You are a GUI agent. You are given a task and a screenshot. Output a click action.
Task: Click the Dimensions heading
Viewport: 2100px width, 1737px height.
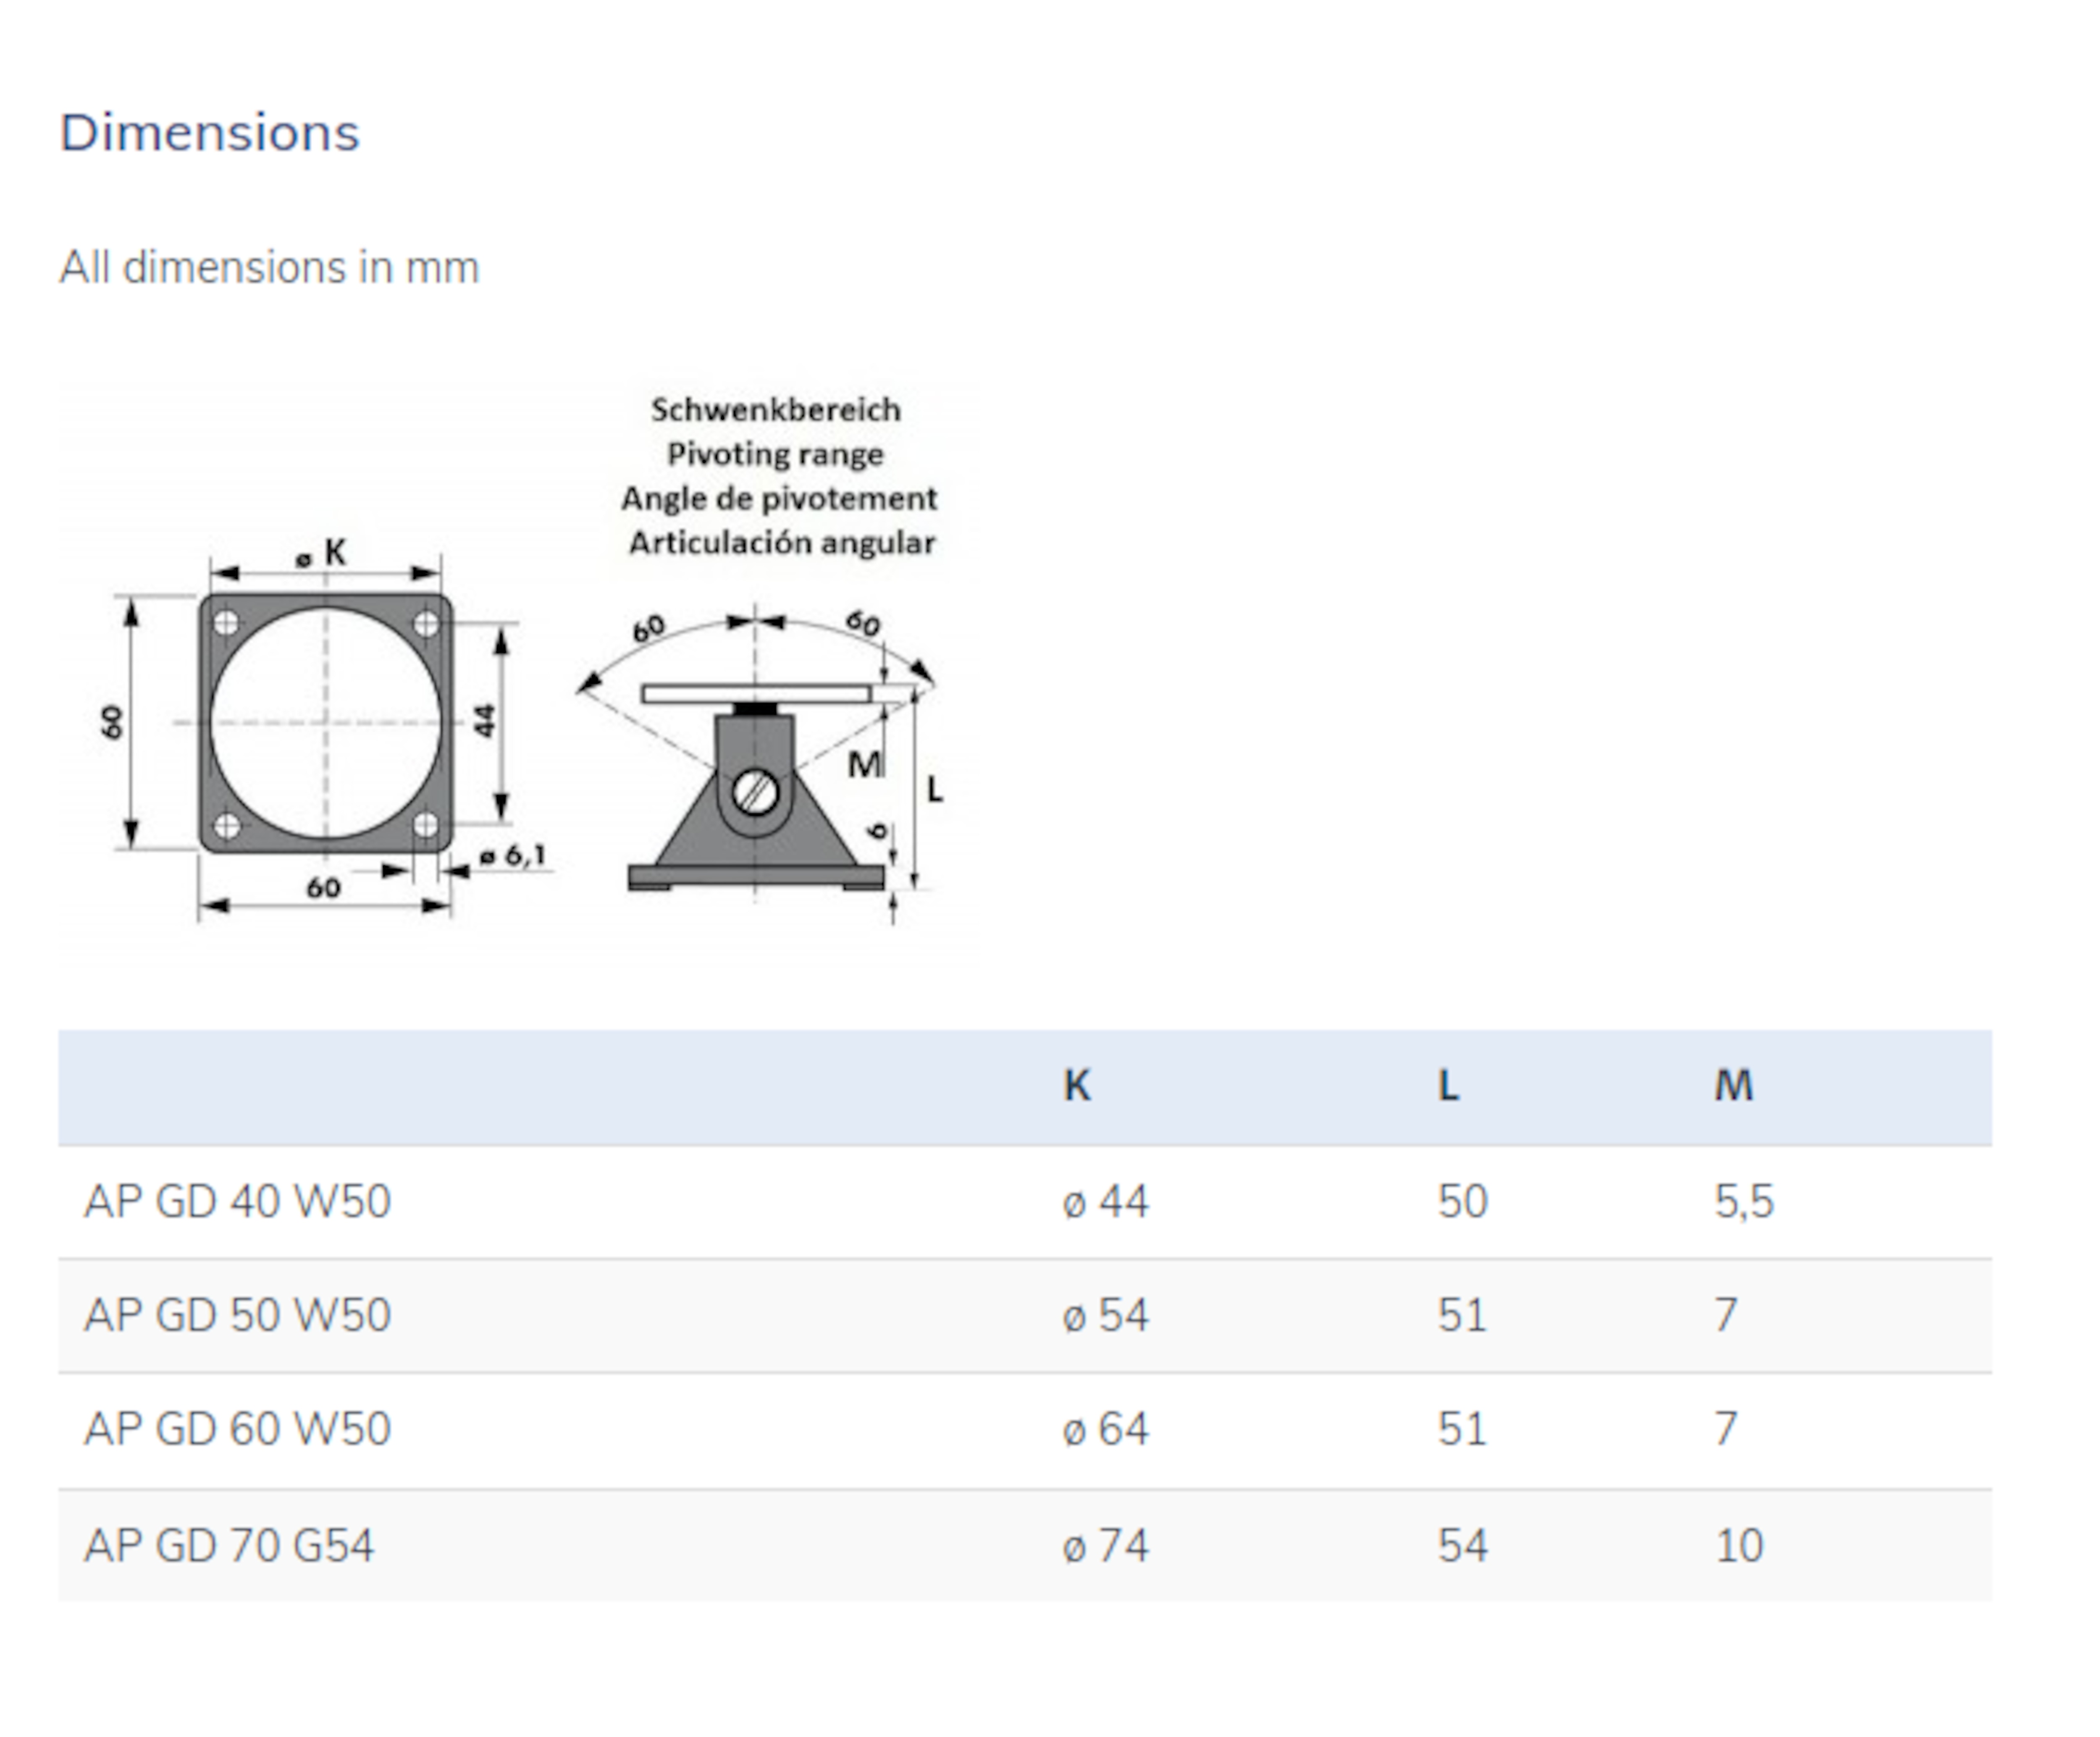209,133
